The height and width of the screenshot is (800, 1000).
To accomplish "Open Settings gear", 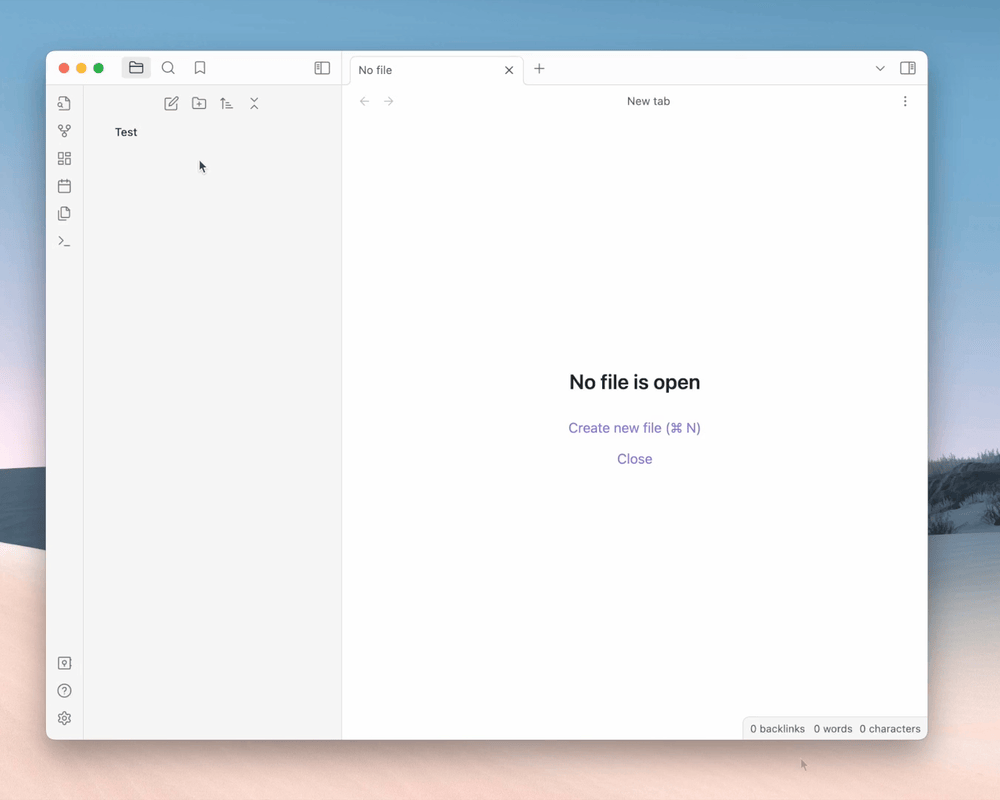I will coord(64,718).
